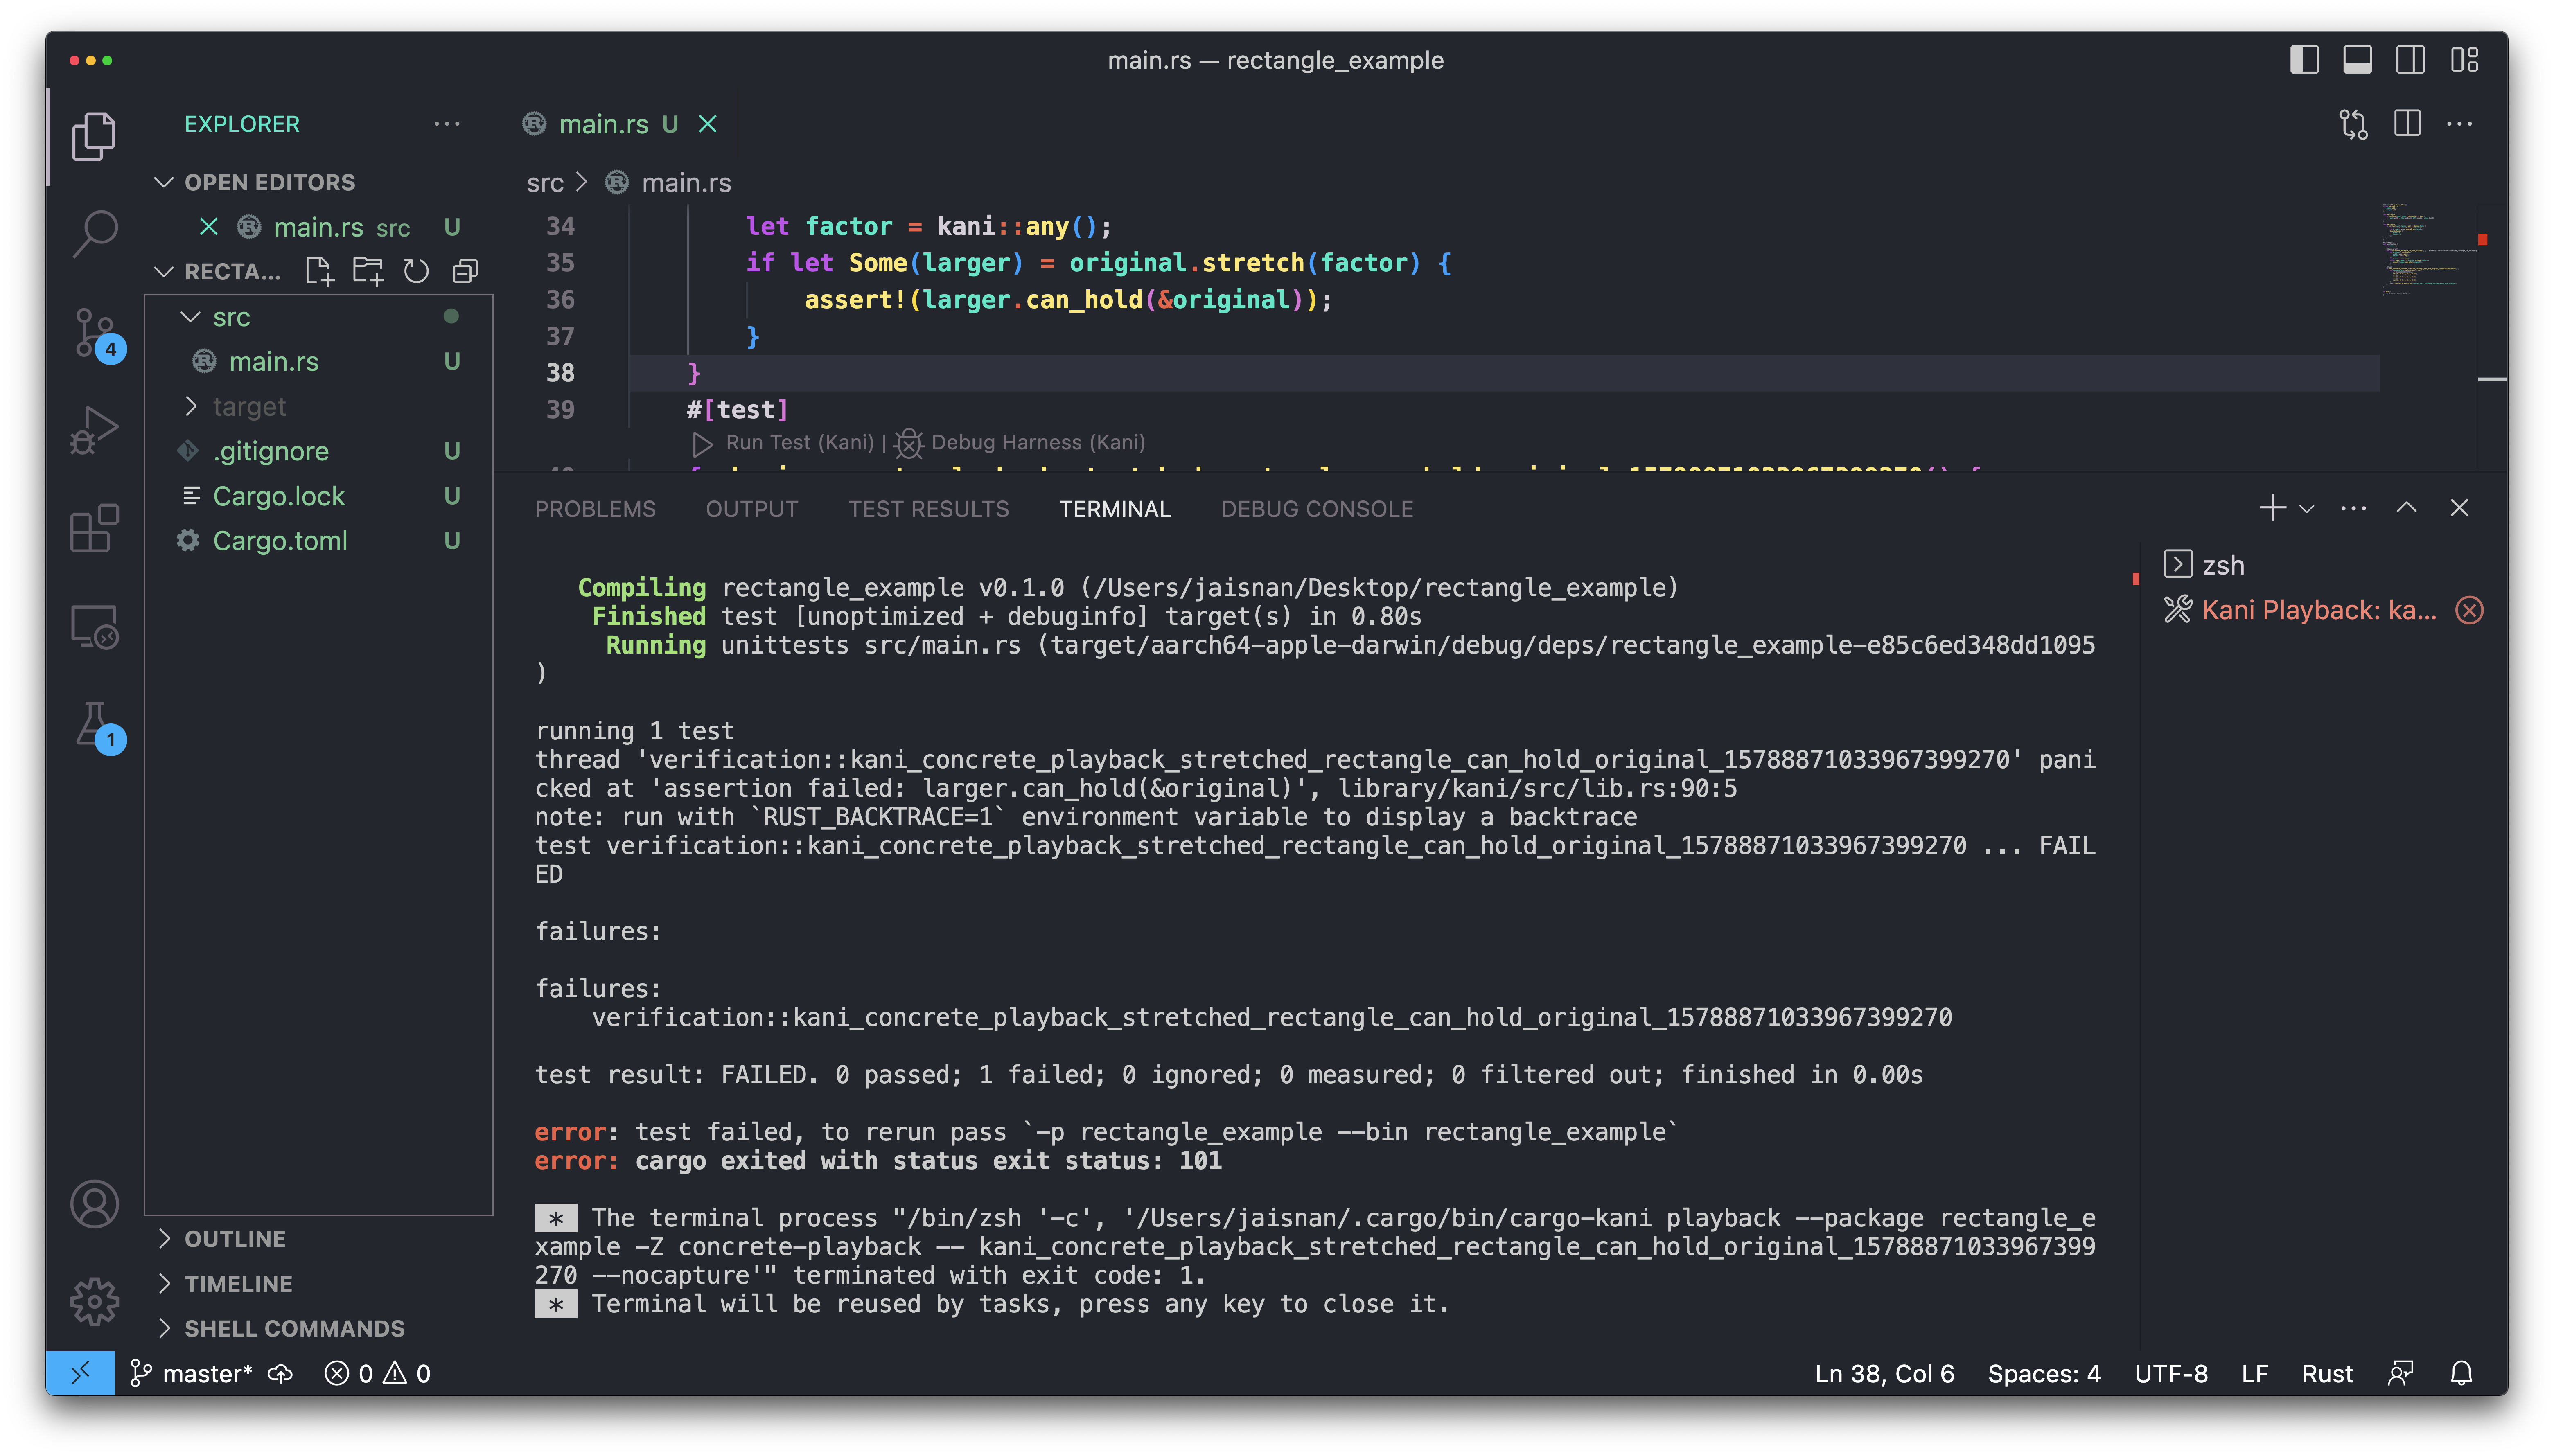Toggle the secondary side bar
2554x1456 pixels.
click(2410, 60)
